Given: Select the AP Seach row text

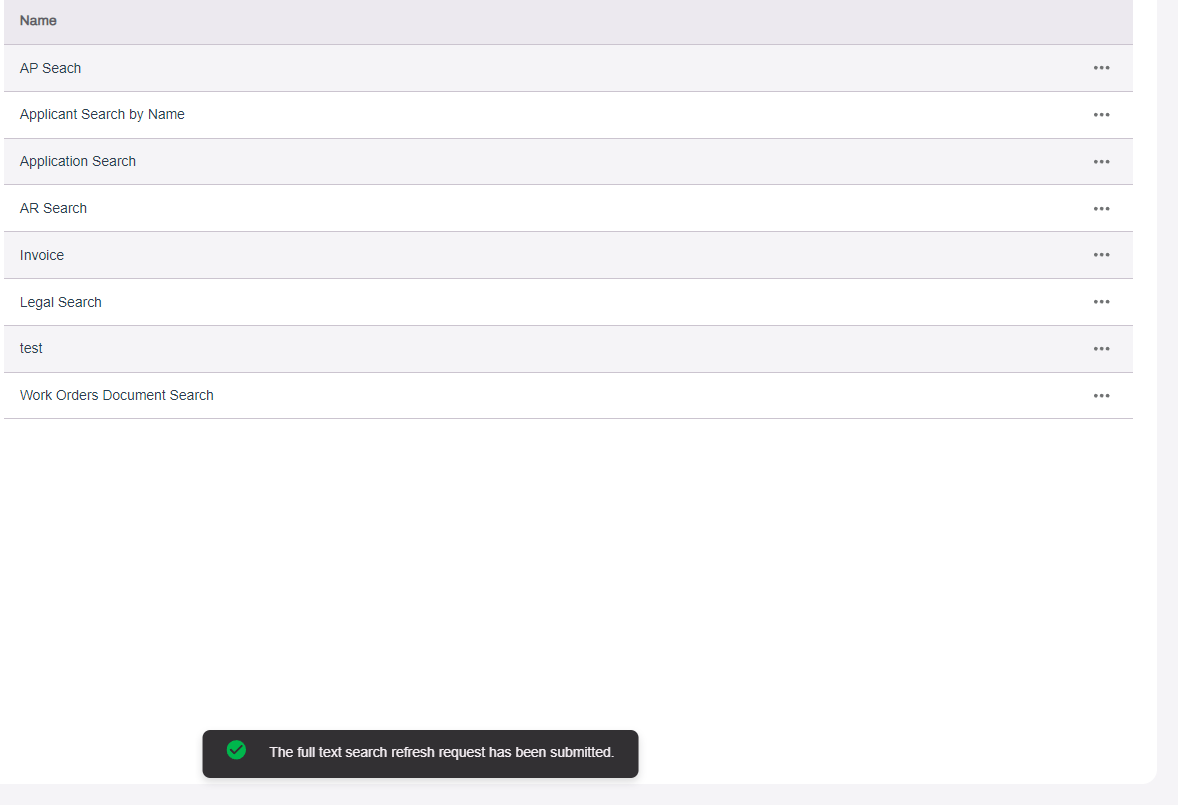Looking at the screenshot, I should [x=50, y=68].
